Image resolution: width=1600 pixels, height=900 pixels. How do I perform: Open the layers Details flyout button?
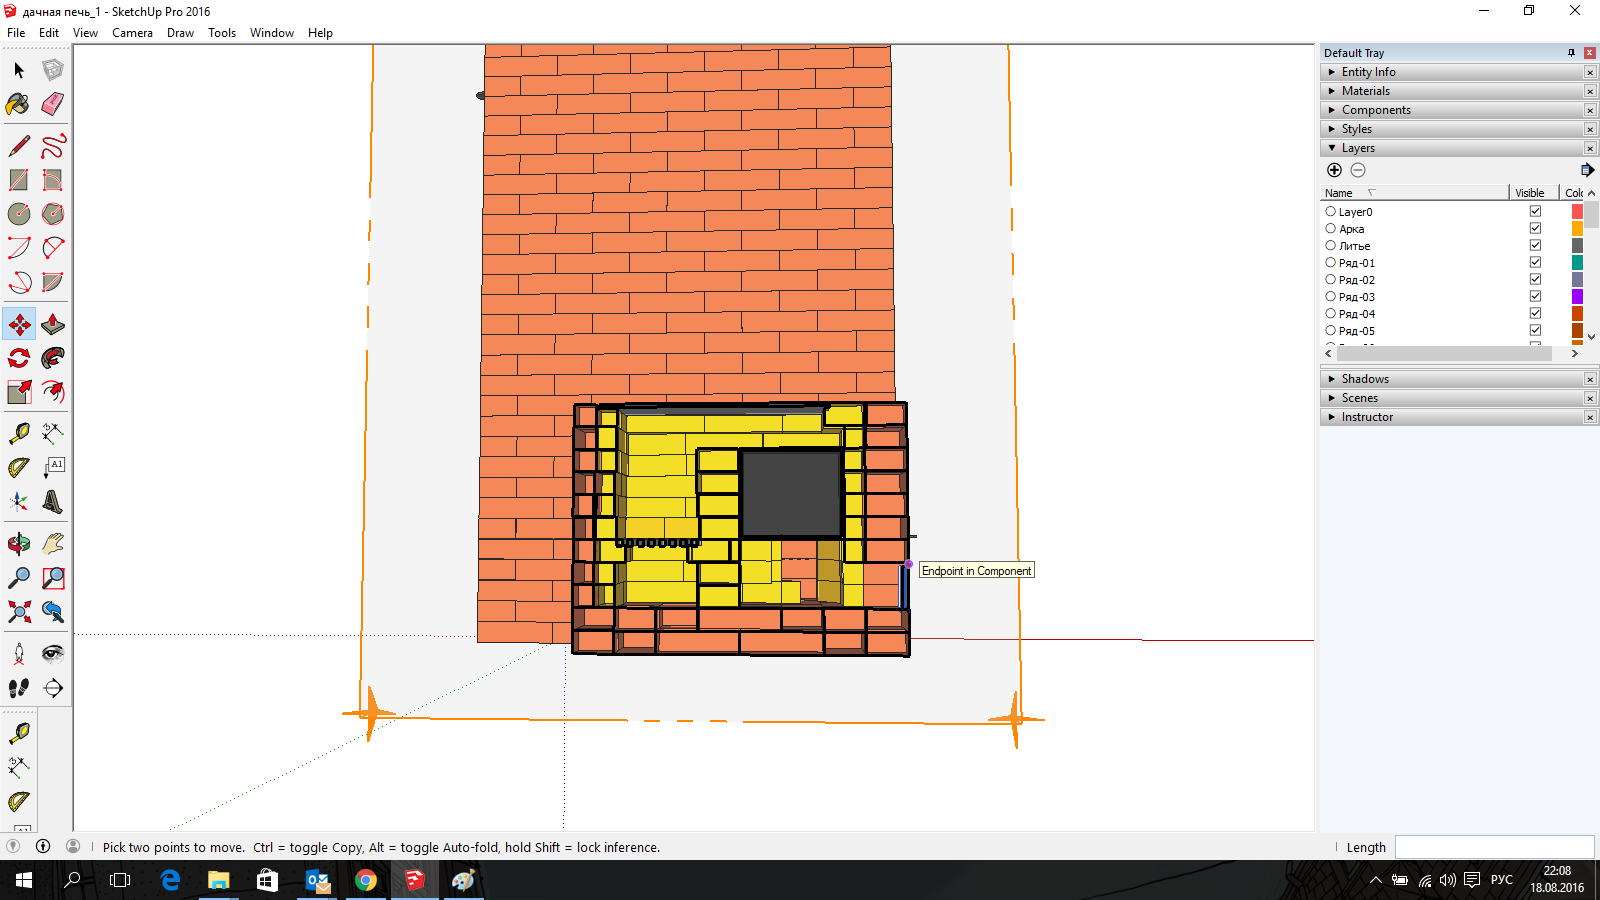coord(1587,170)
